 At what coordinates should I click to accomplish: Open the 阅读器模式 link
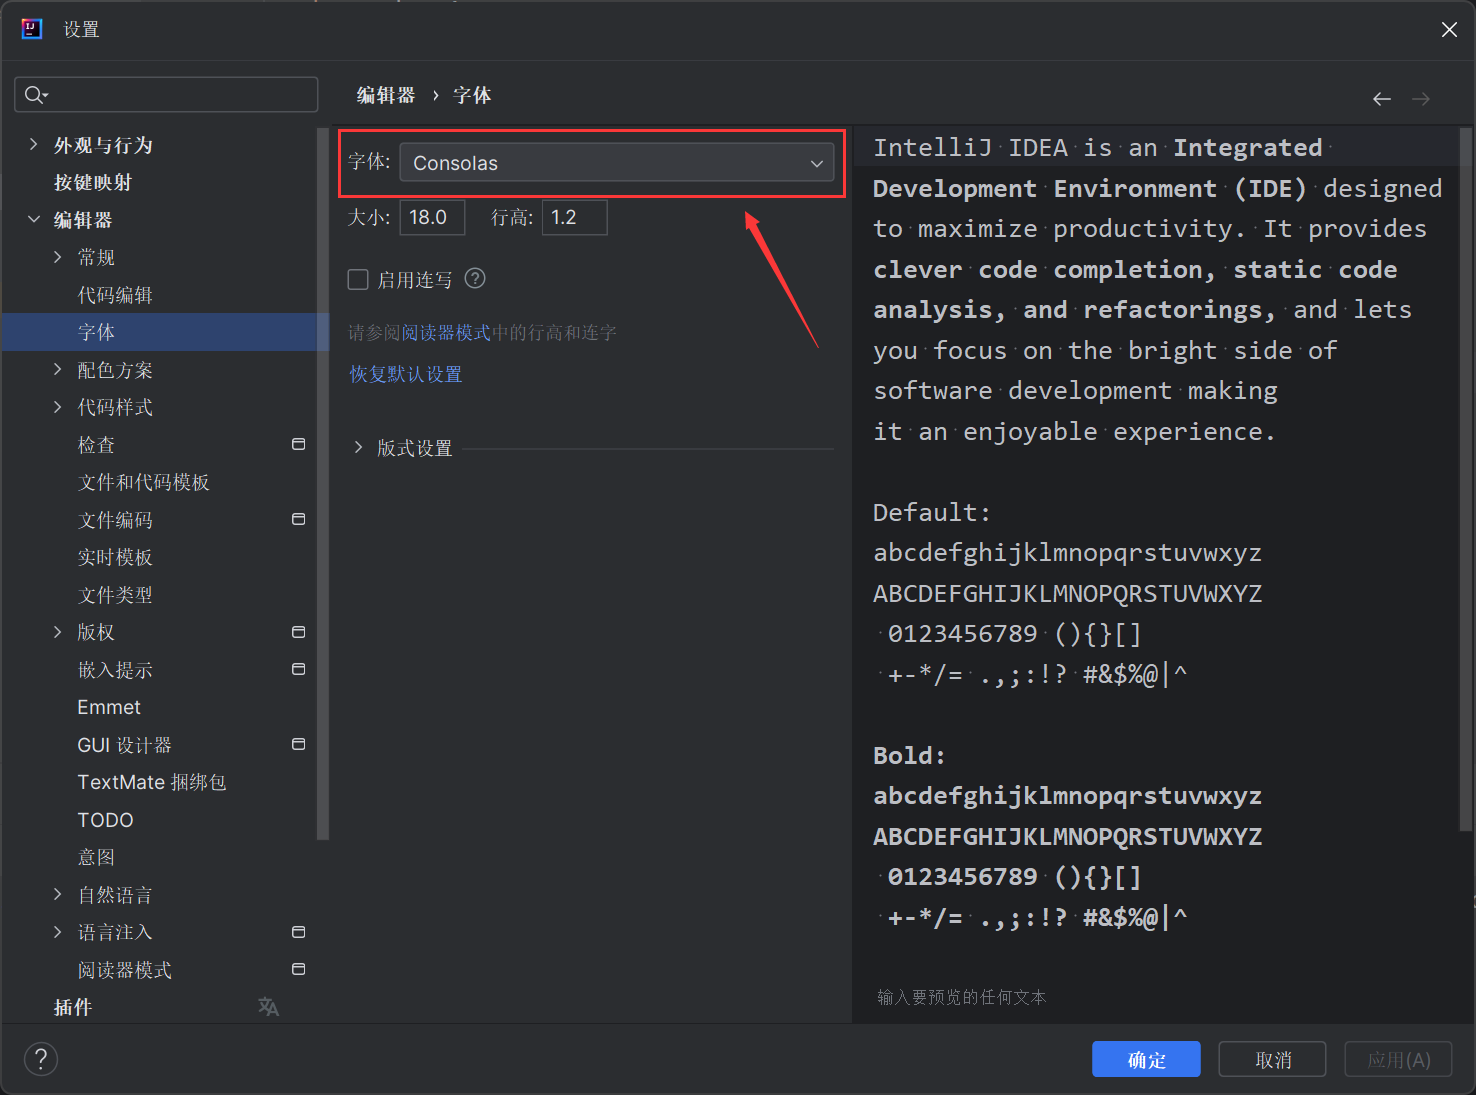click(446, 333)
